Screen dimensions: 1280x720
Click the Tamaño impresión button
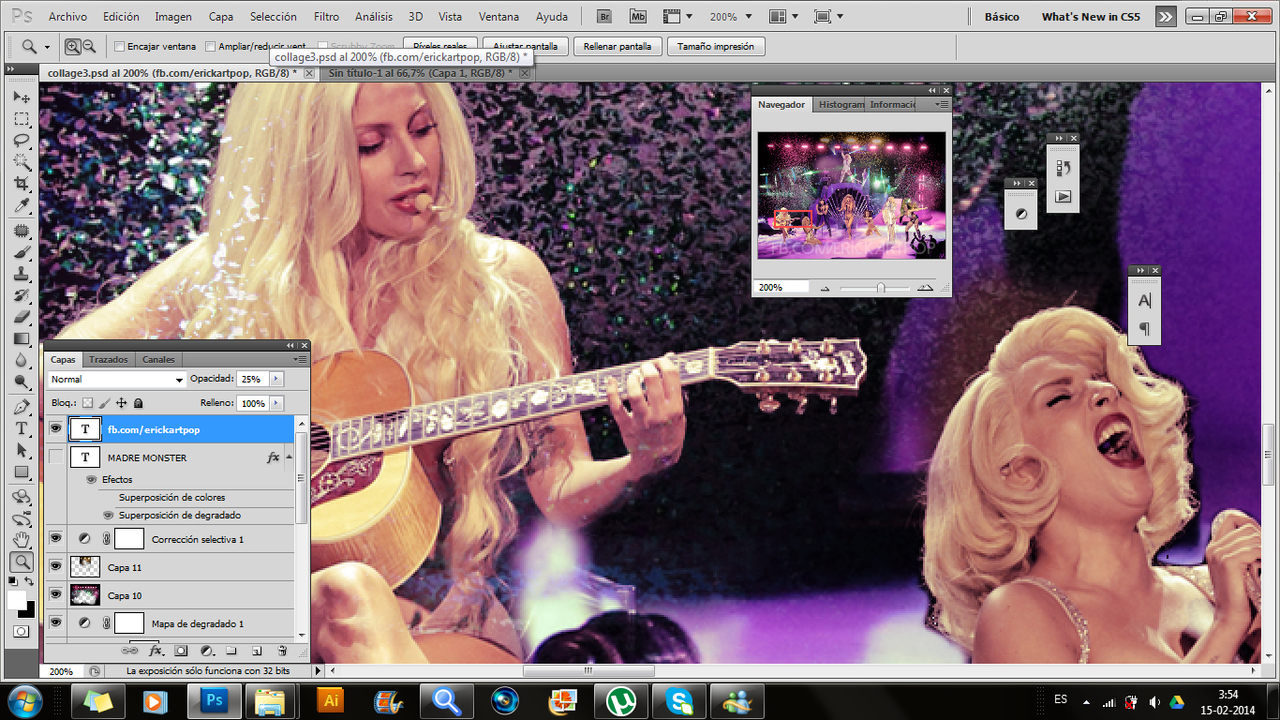pos(716,47)
